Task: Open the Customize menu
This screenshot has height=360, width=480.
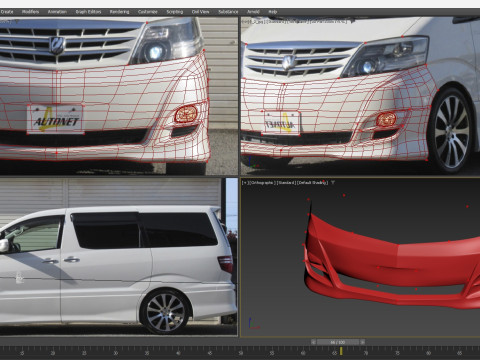Action: point(148,12)
